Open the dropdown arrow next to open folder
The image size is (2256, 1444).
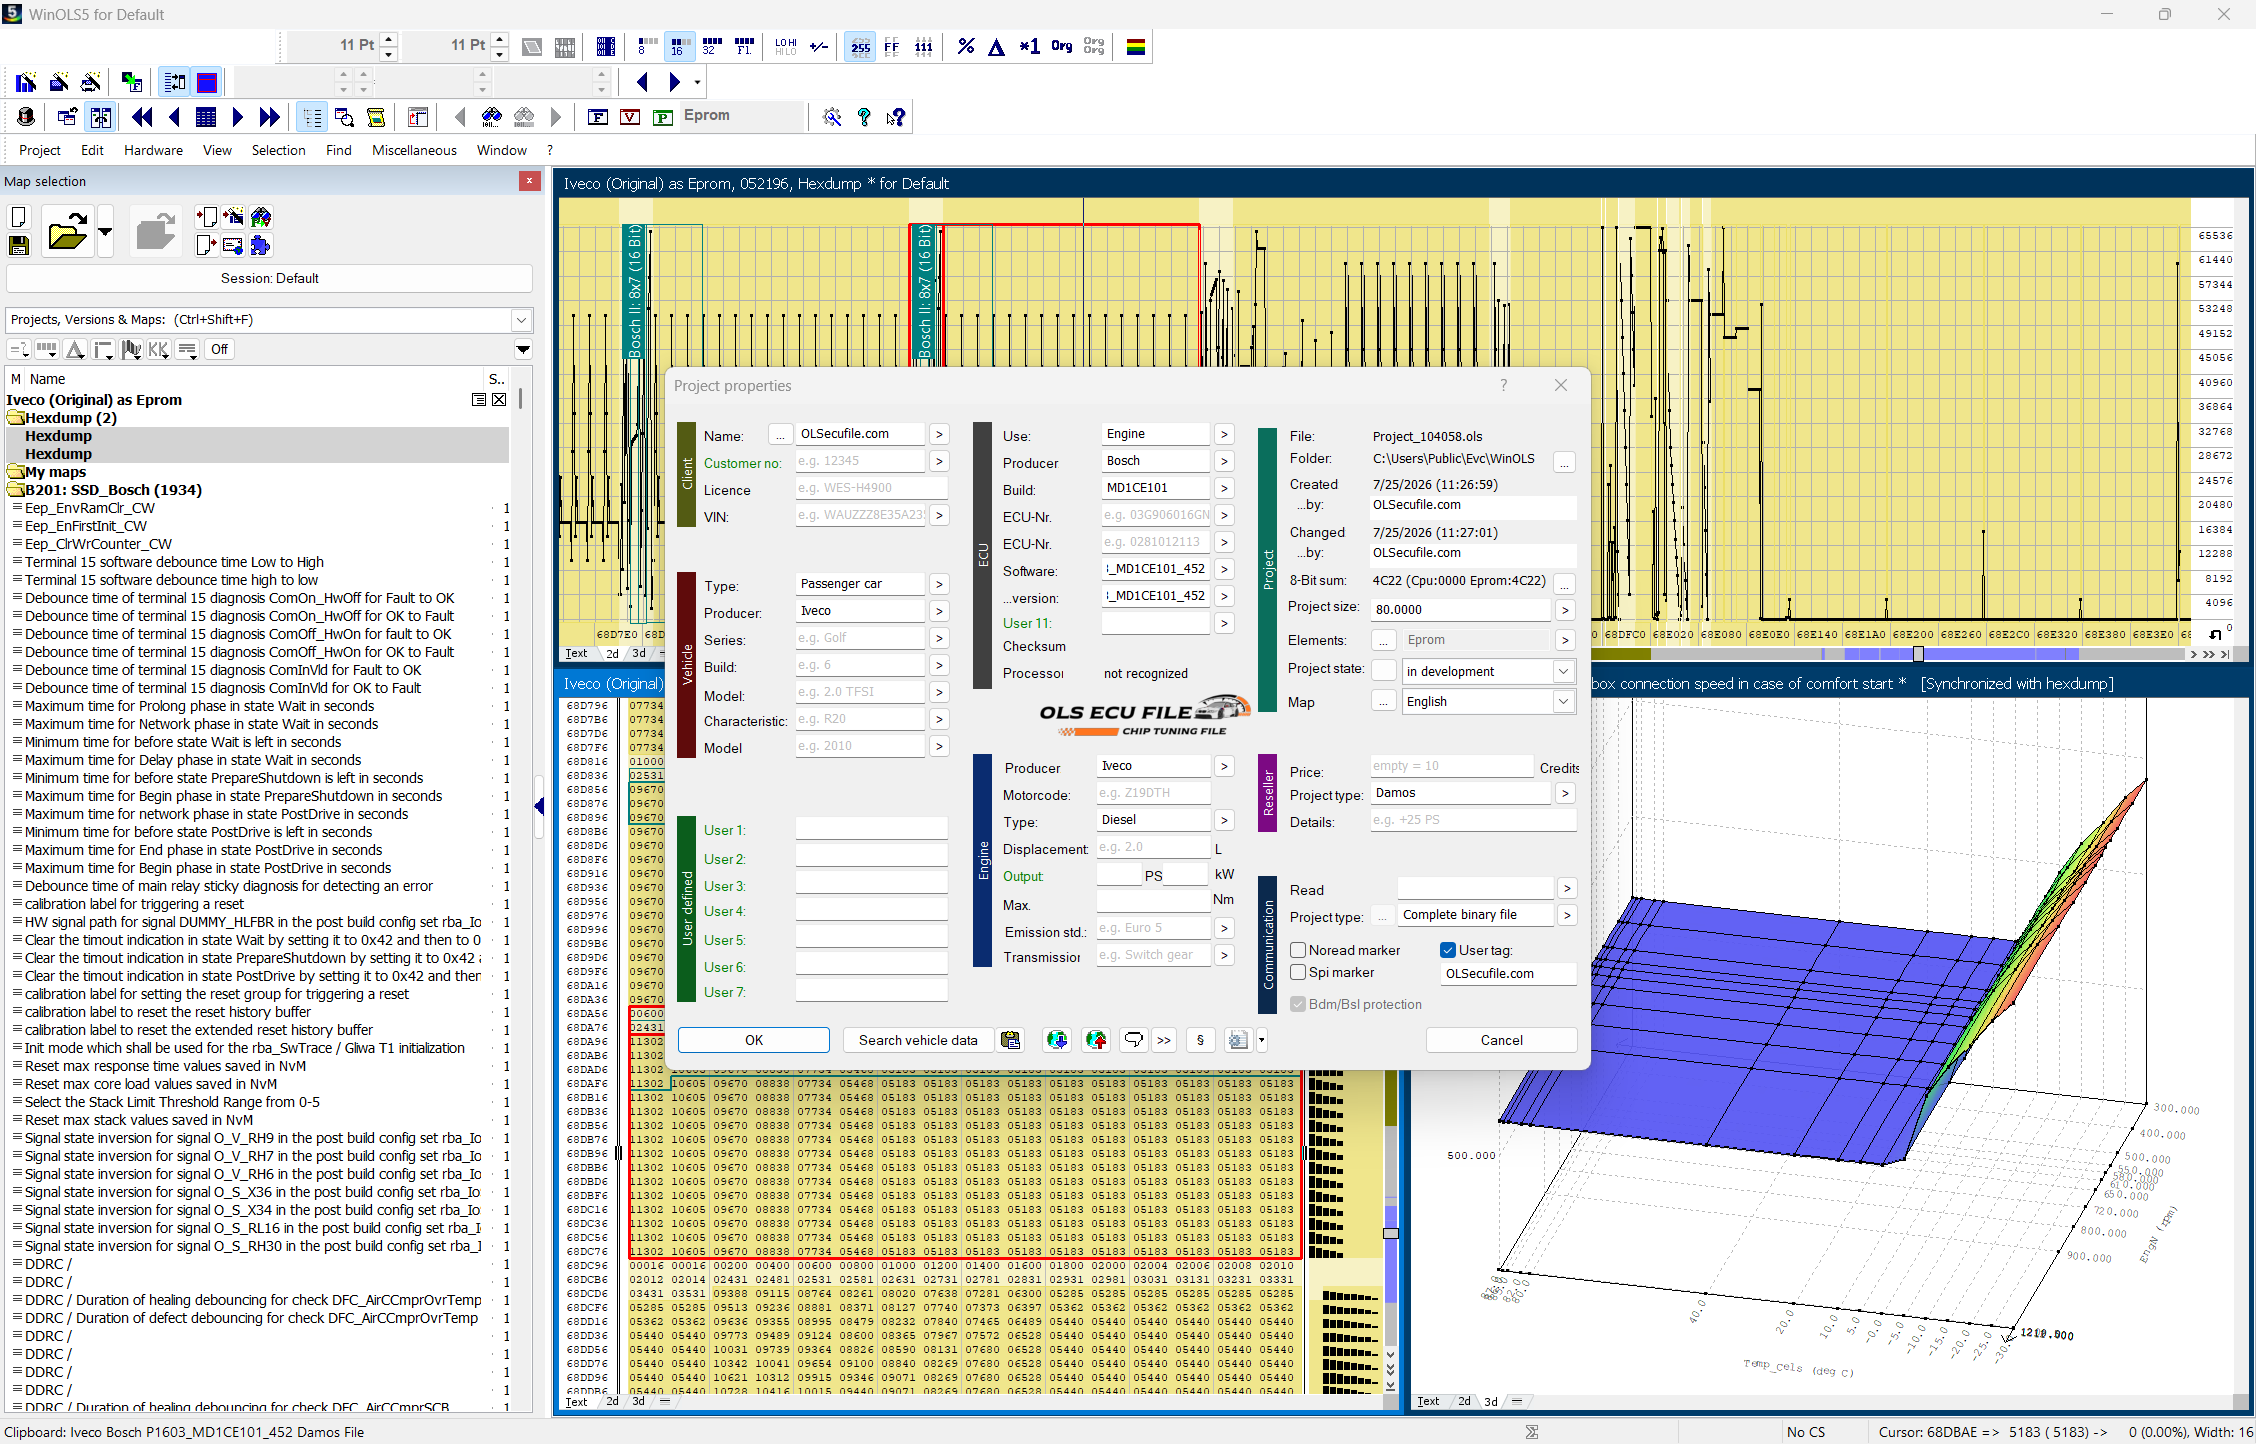tap(105, 233)
